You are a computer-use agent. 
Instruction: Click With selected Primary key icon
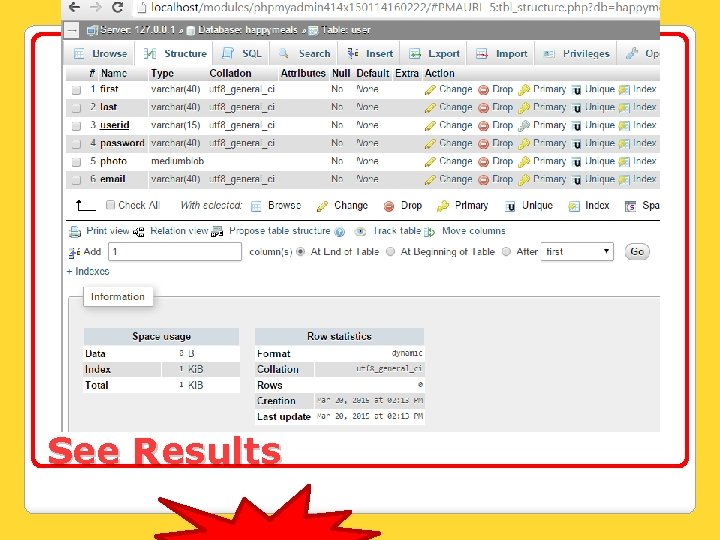(443, 207)
